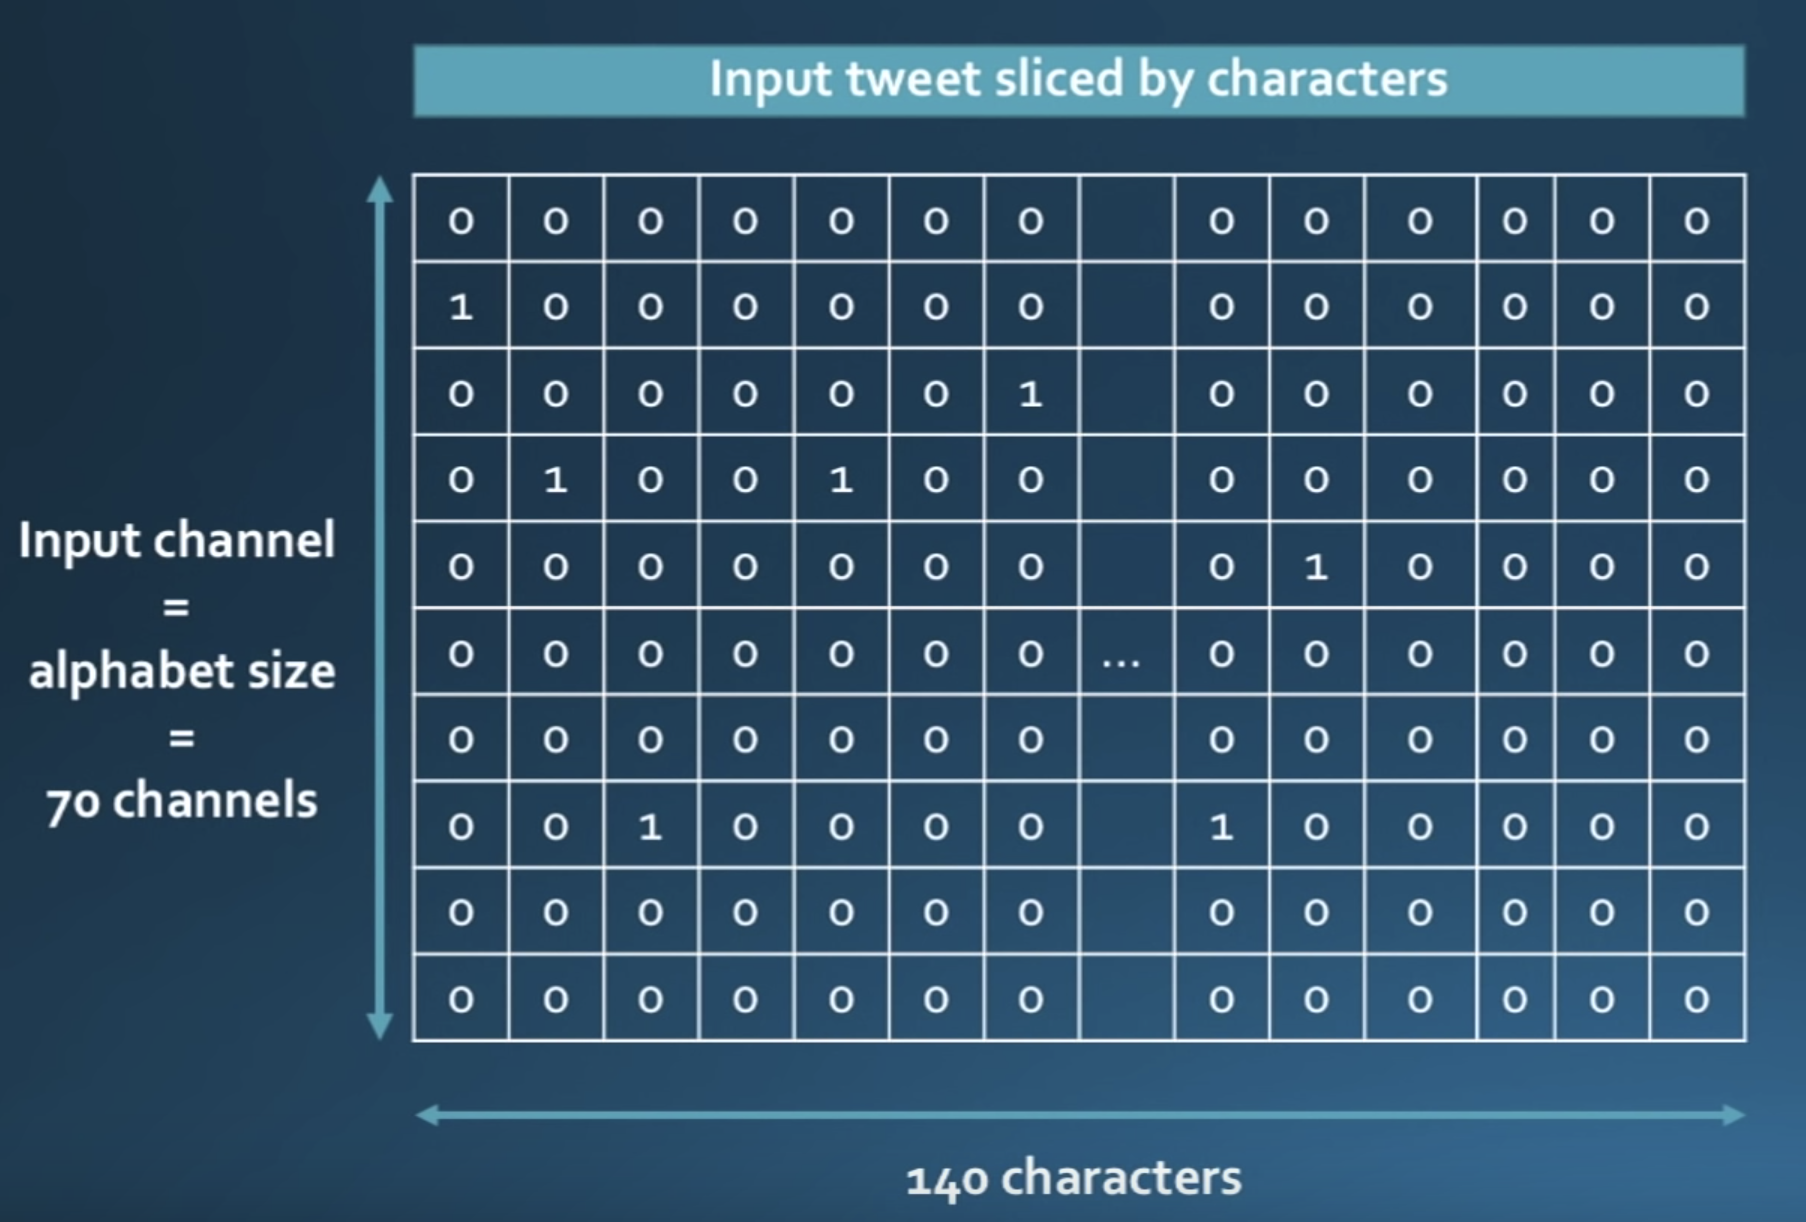Click the leftmost 1 in the fourth row
This screenshot has width=1806, height=1222.
(556, 480)
